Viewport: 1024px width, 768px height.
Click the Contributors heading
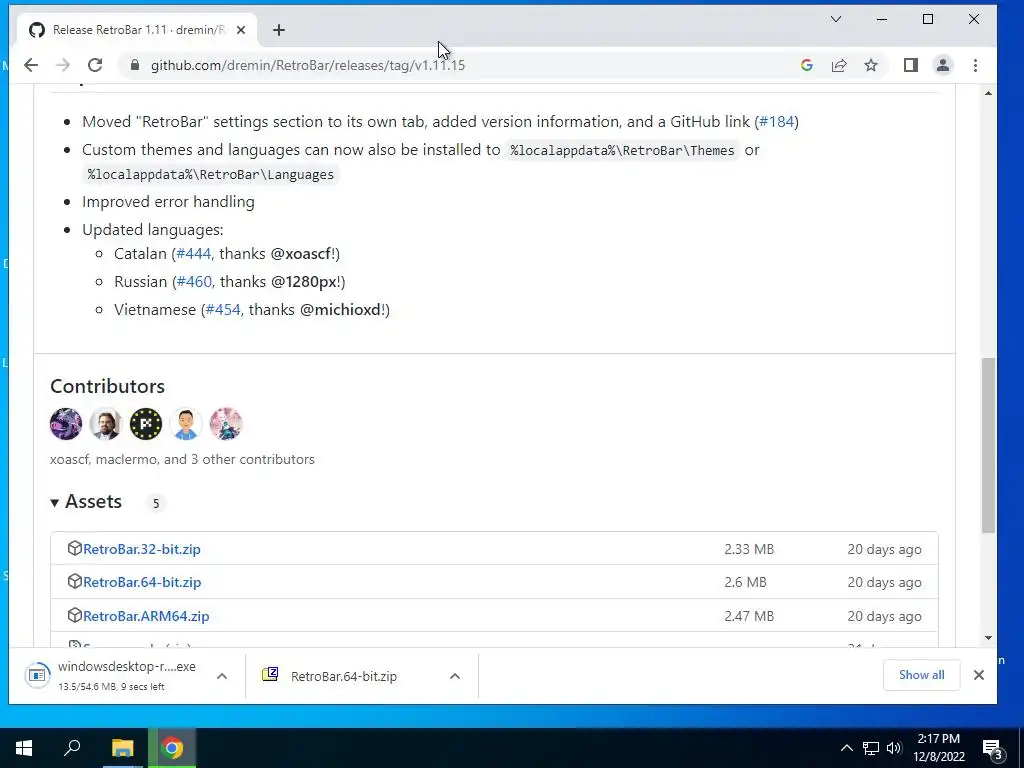[x=107, y=386]
